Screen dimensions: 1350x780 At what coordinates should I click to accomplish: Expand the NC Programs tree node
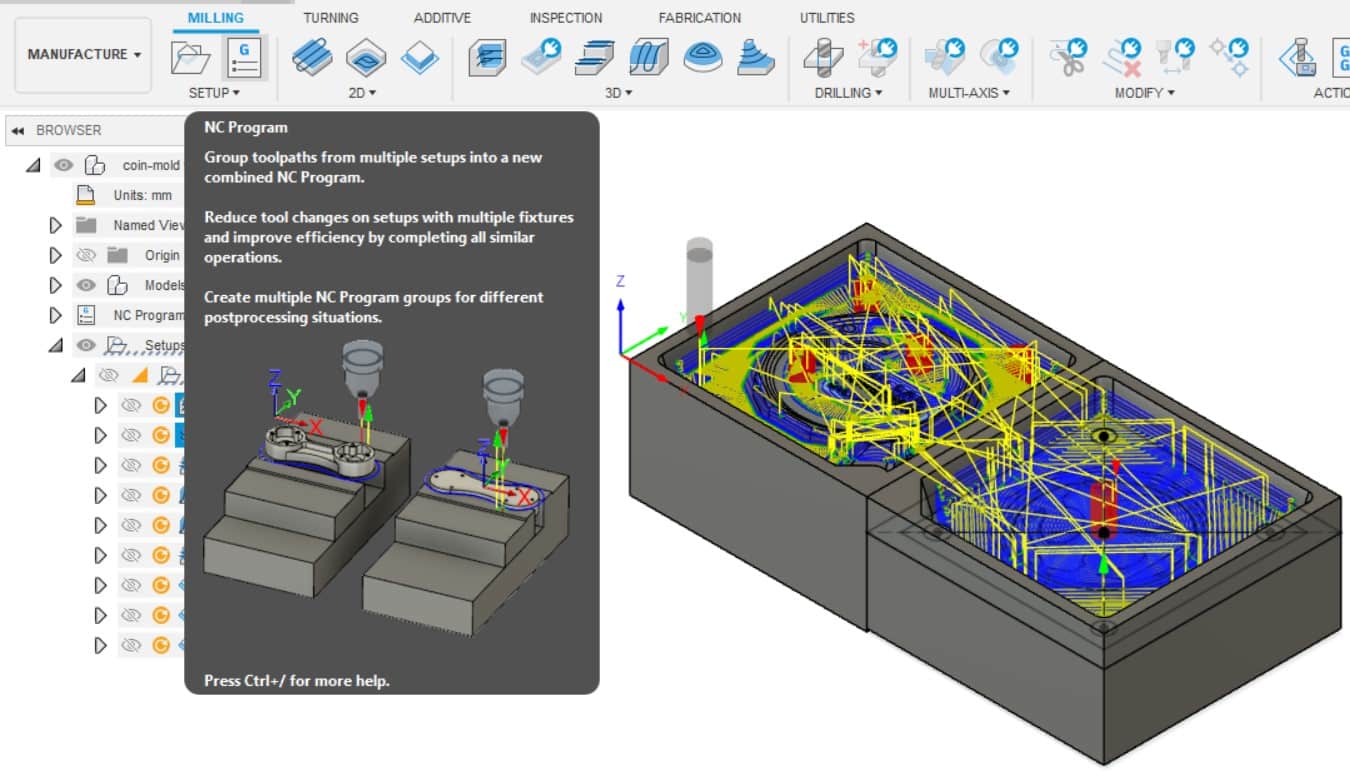coord(56,315)
